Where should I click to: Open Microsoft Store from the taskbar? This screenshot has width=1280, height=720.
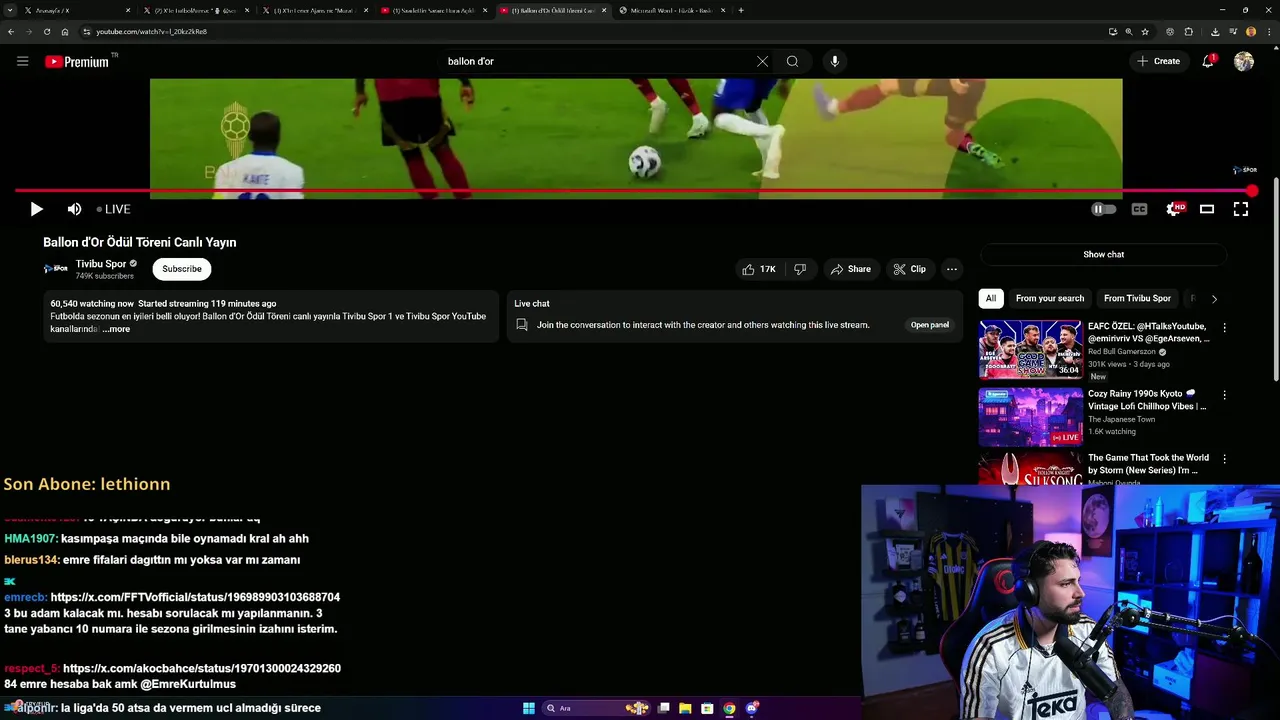pyautogui.click(x=707, y=708)
